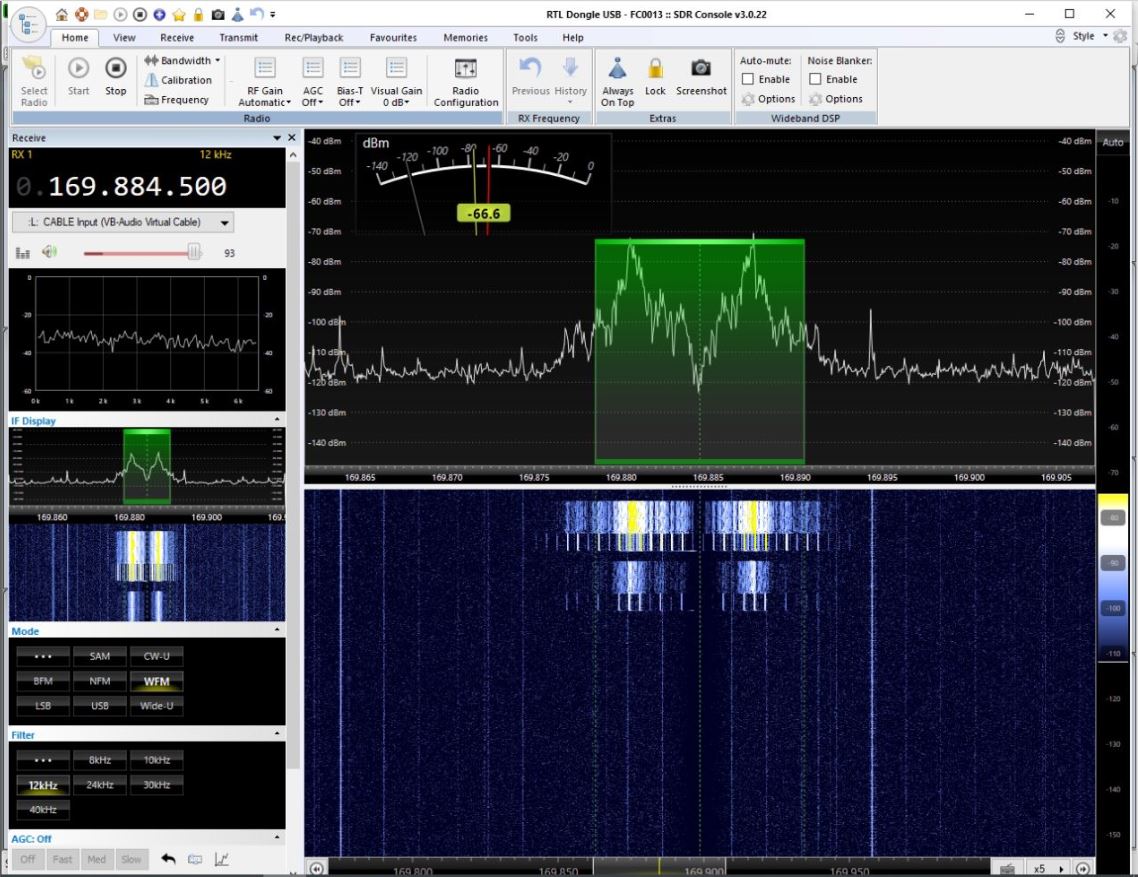
Task: Open the AGC Off dropdown in the ribbon
Action: pyautogui.click(x=313, y=82)
